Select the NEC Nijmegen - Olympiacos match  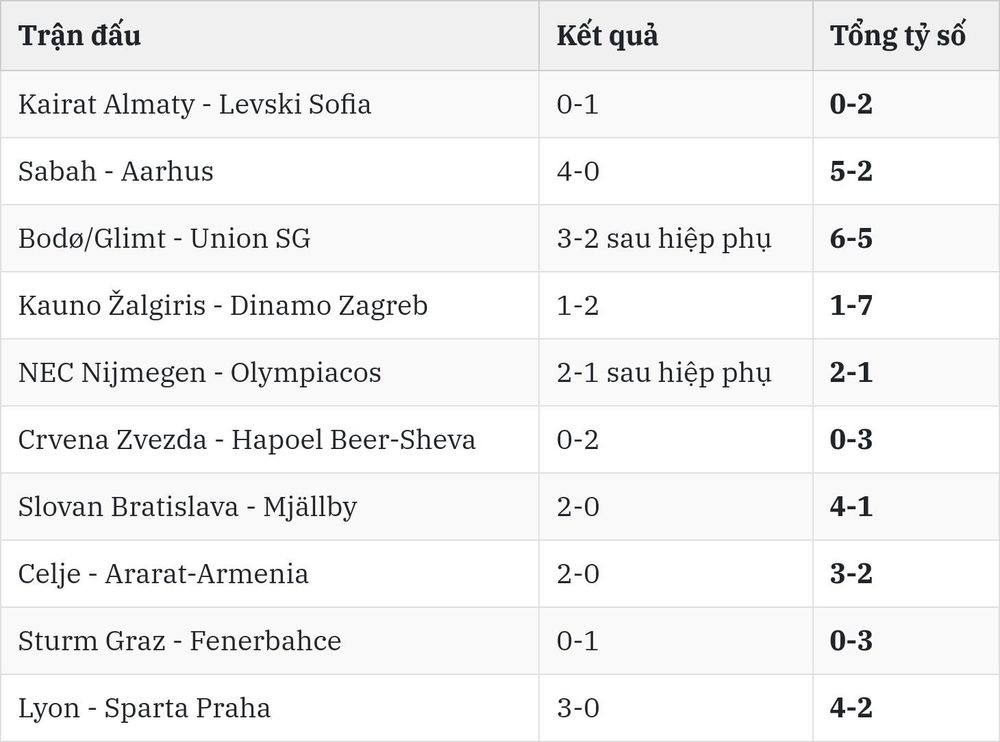point(200,373)
